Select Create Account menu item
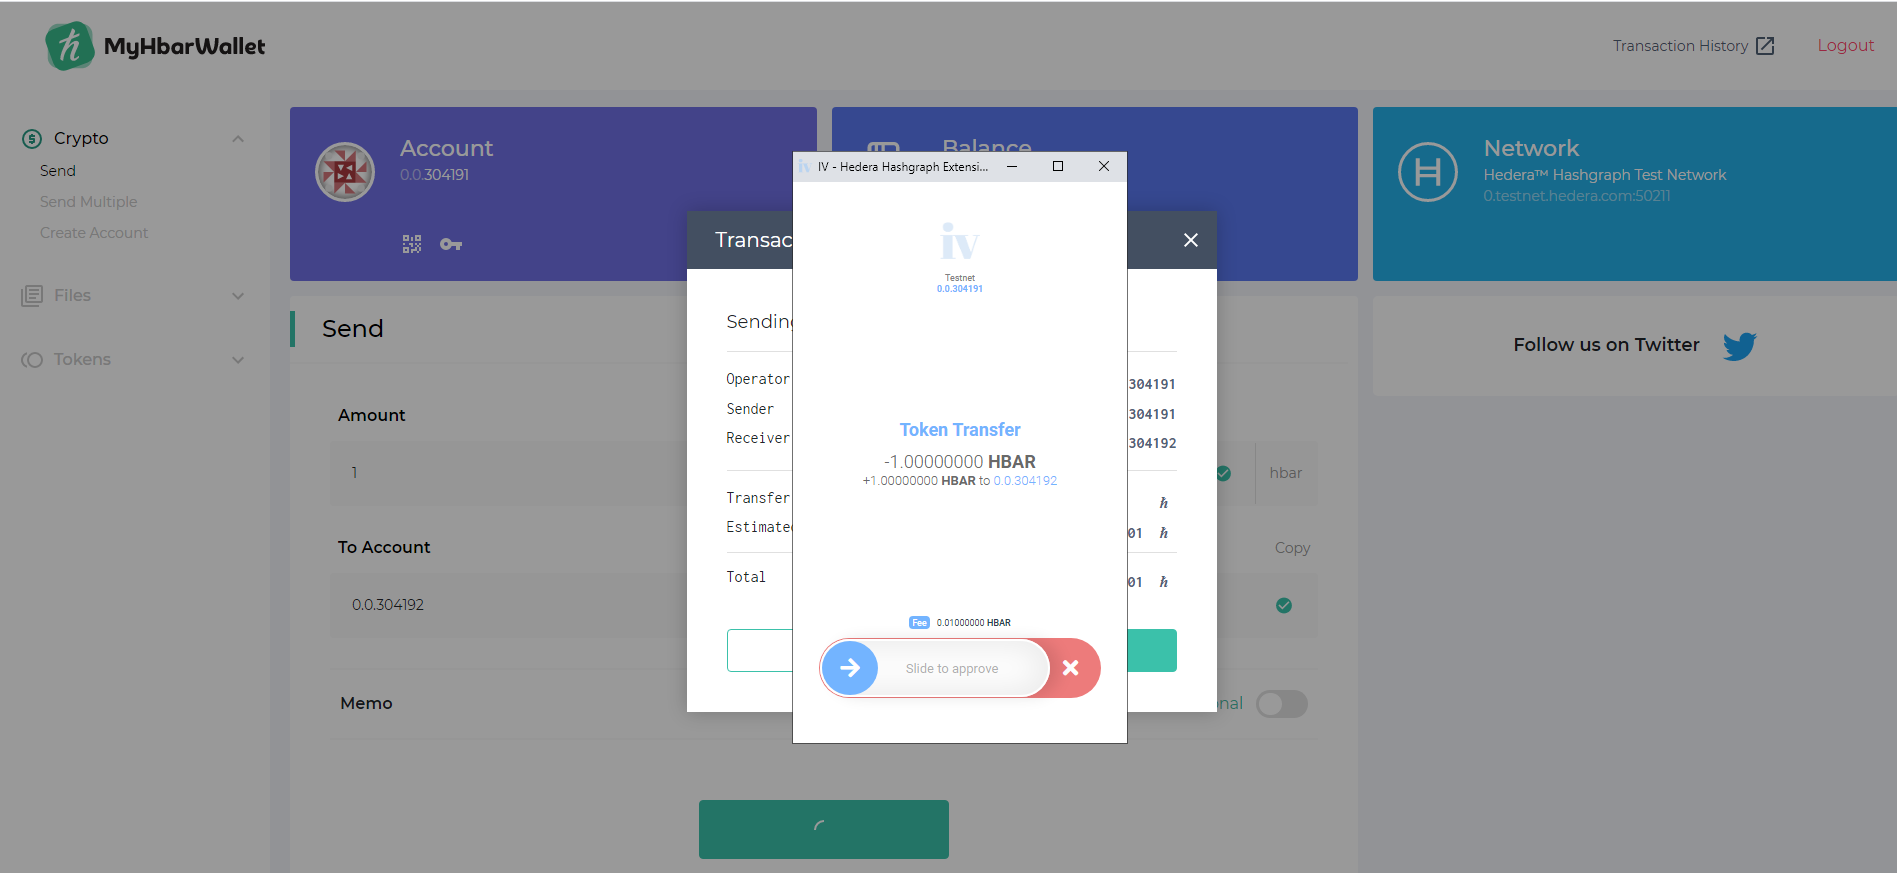 click(x=94, y=233)
